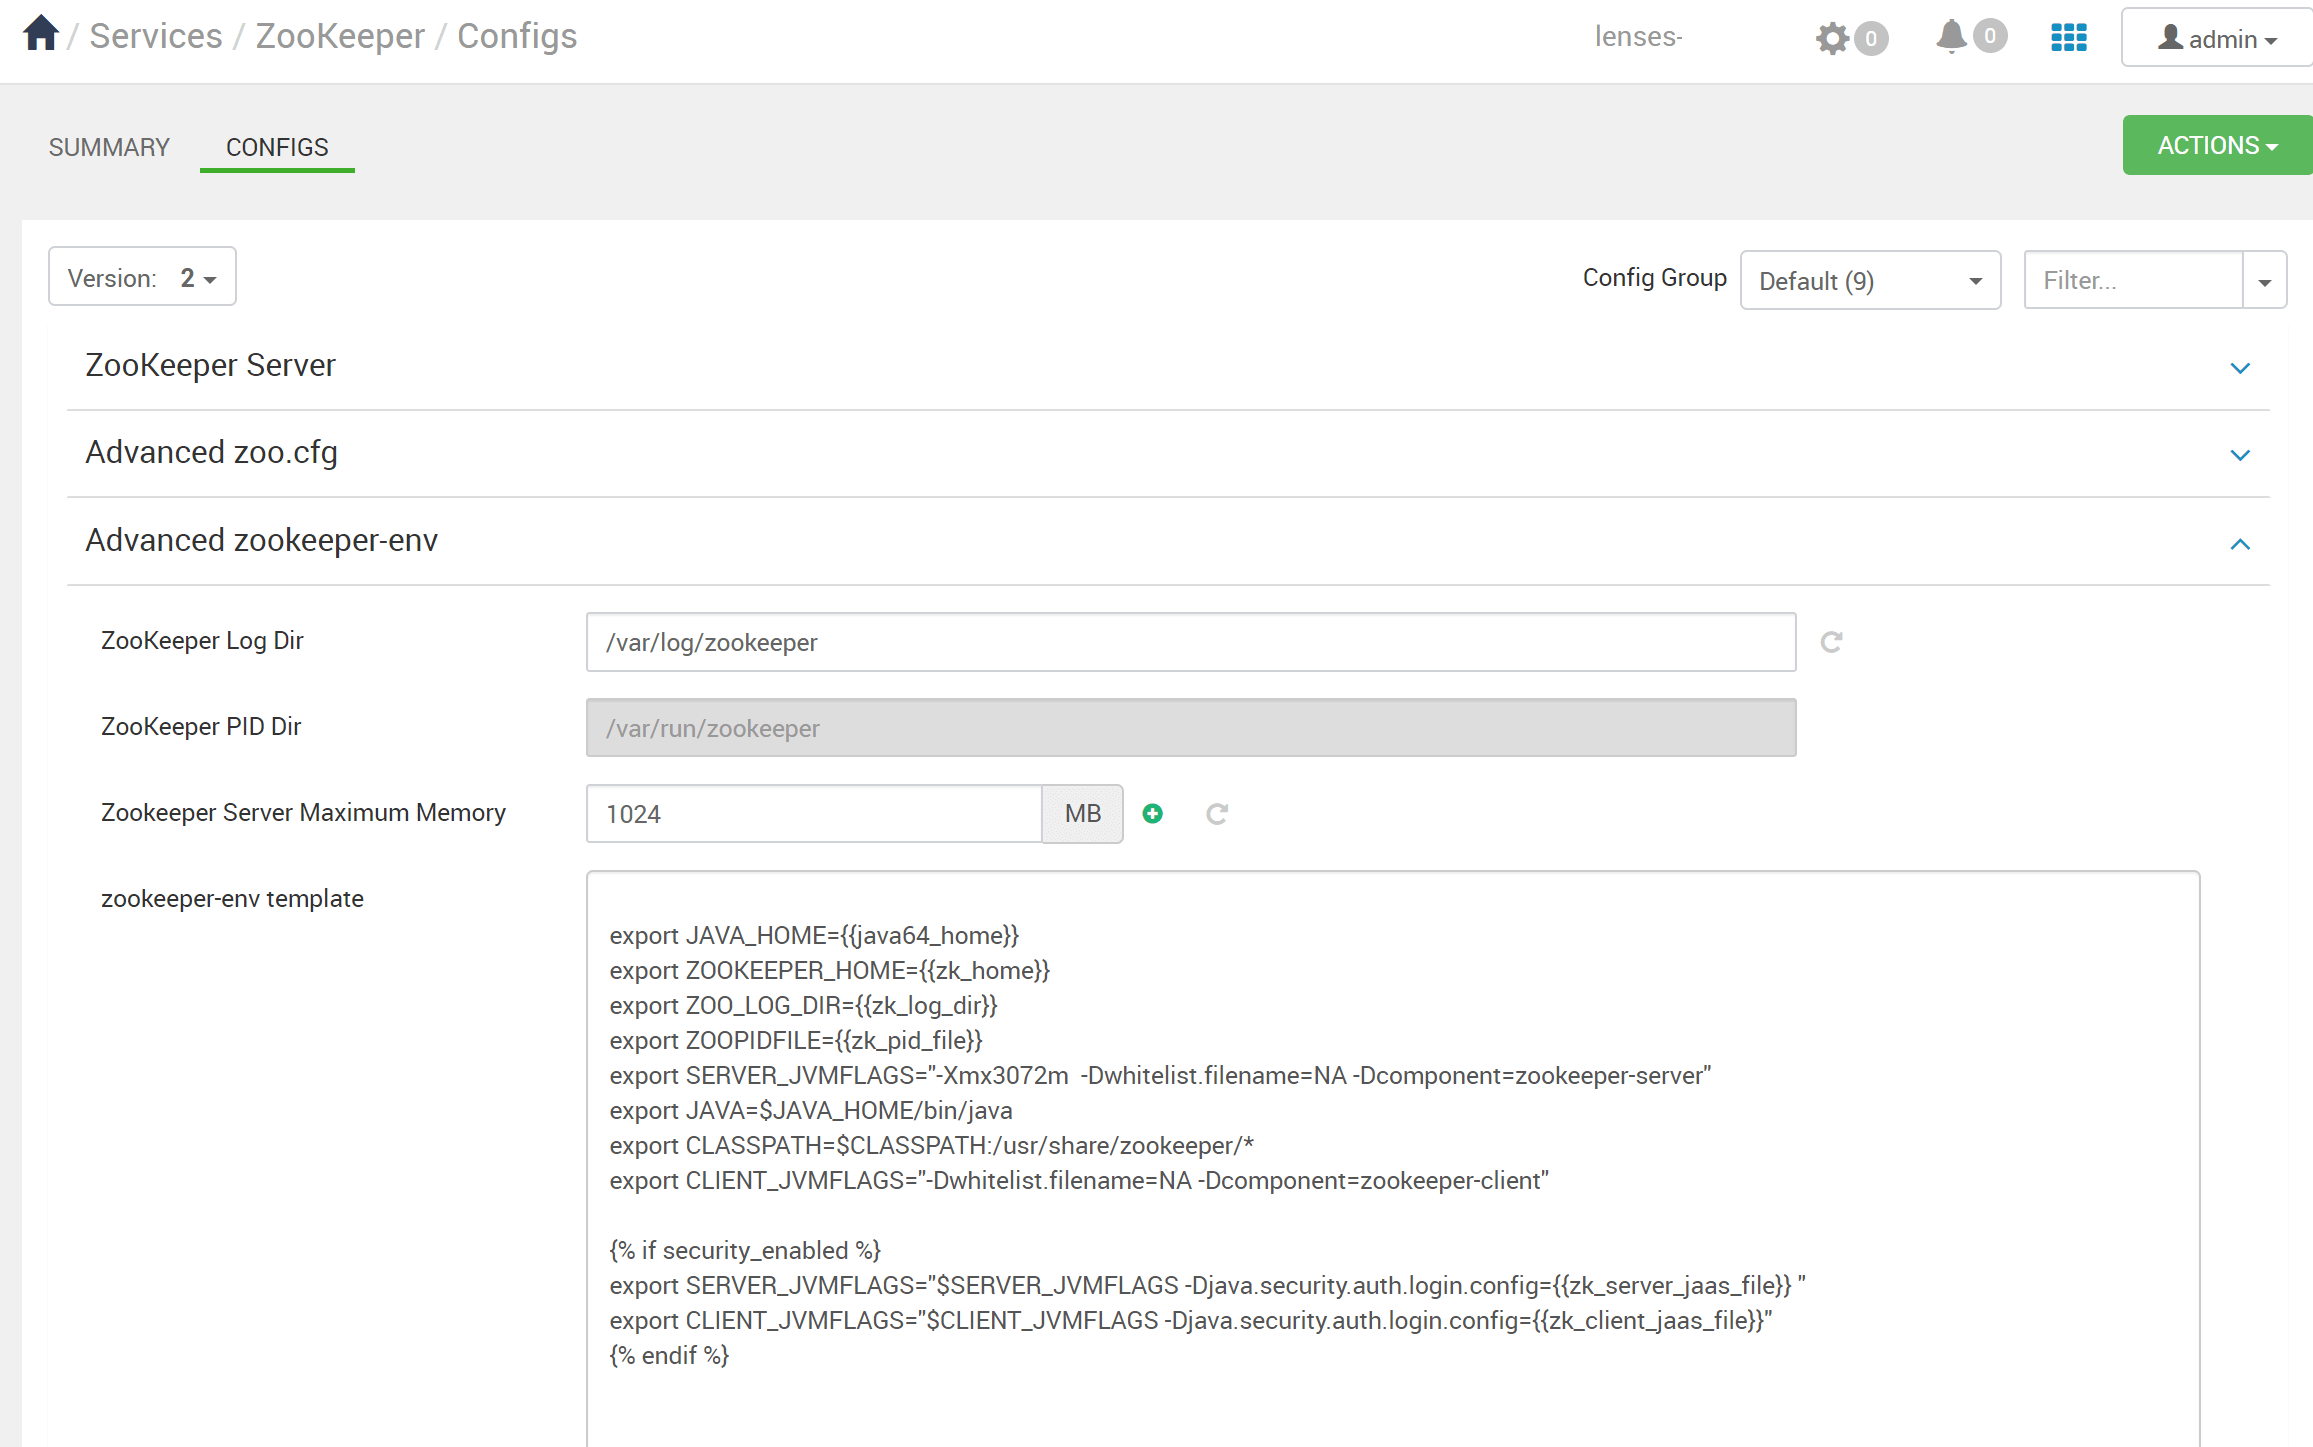The height and width of the screenshot is (1447, 2313).
Task: Click the '{% if security_enabled %}' line
Action: 745,1251
